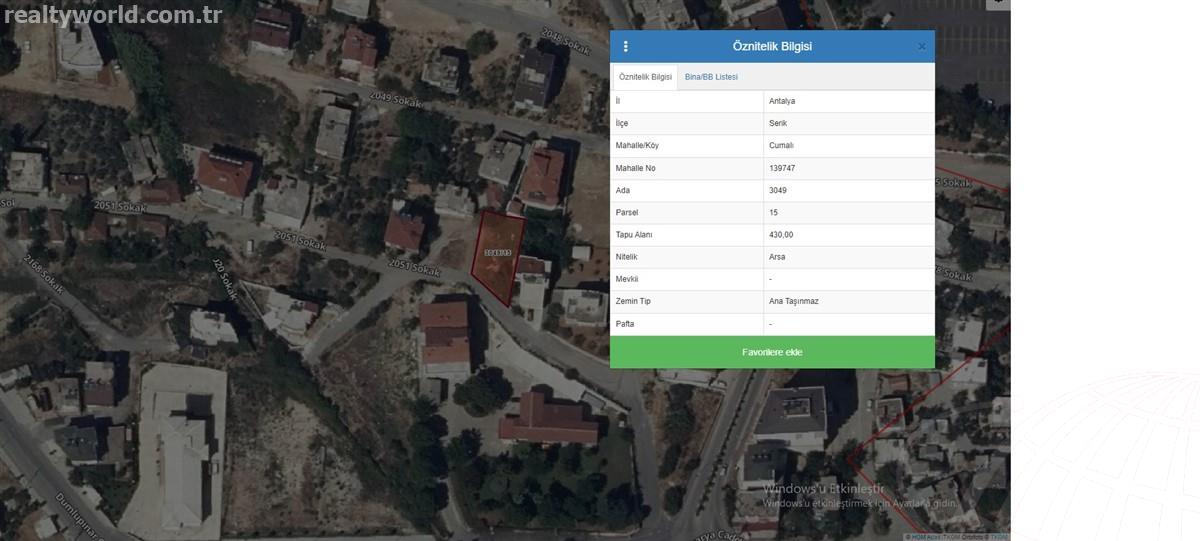Click the Favorilere ekle button

point(772,352)
